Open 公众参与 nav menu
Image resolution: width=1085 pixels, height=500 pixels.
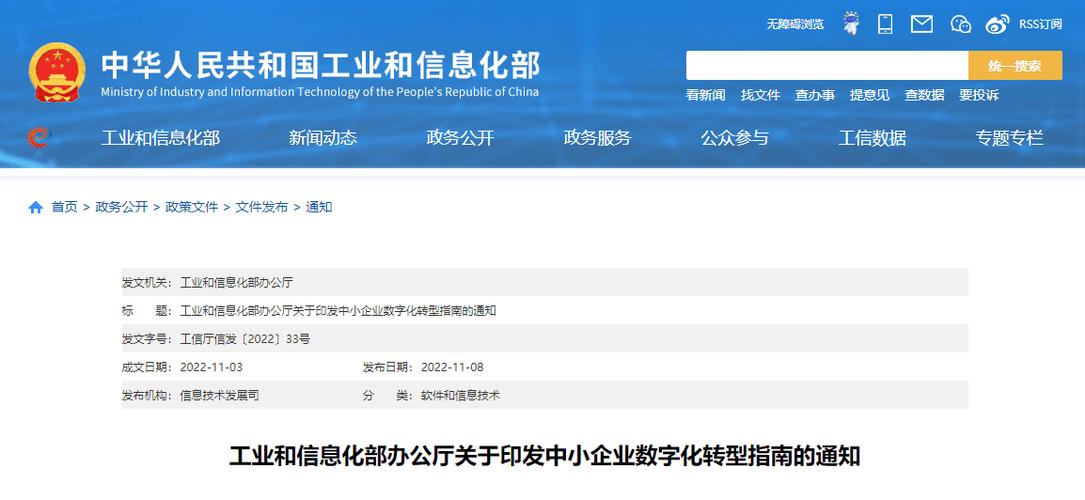(x=734, y=138)
